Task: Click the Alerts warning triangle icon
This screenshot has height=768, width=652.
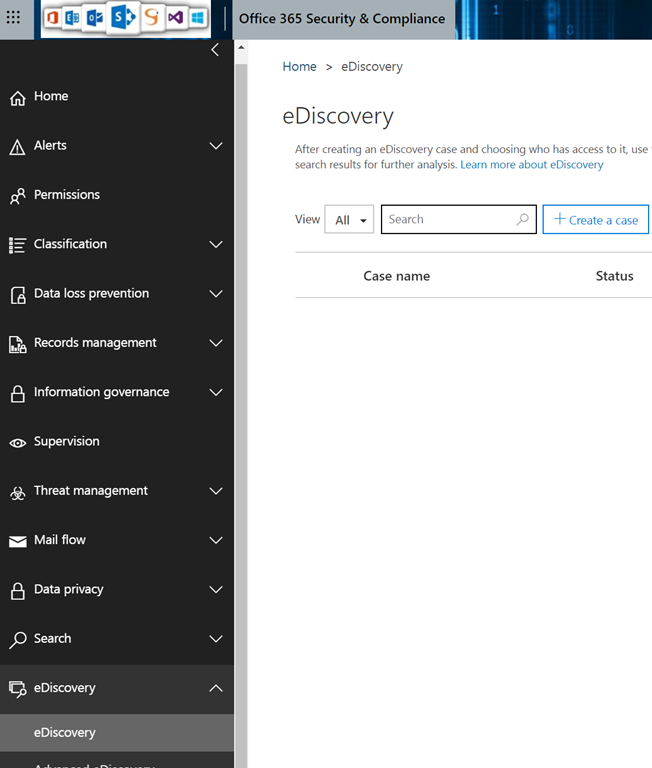Action: [x=17, y=147]
